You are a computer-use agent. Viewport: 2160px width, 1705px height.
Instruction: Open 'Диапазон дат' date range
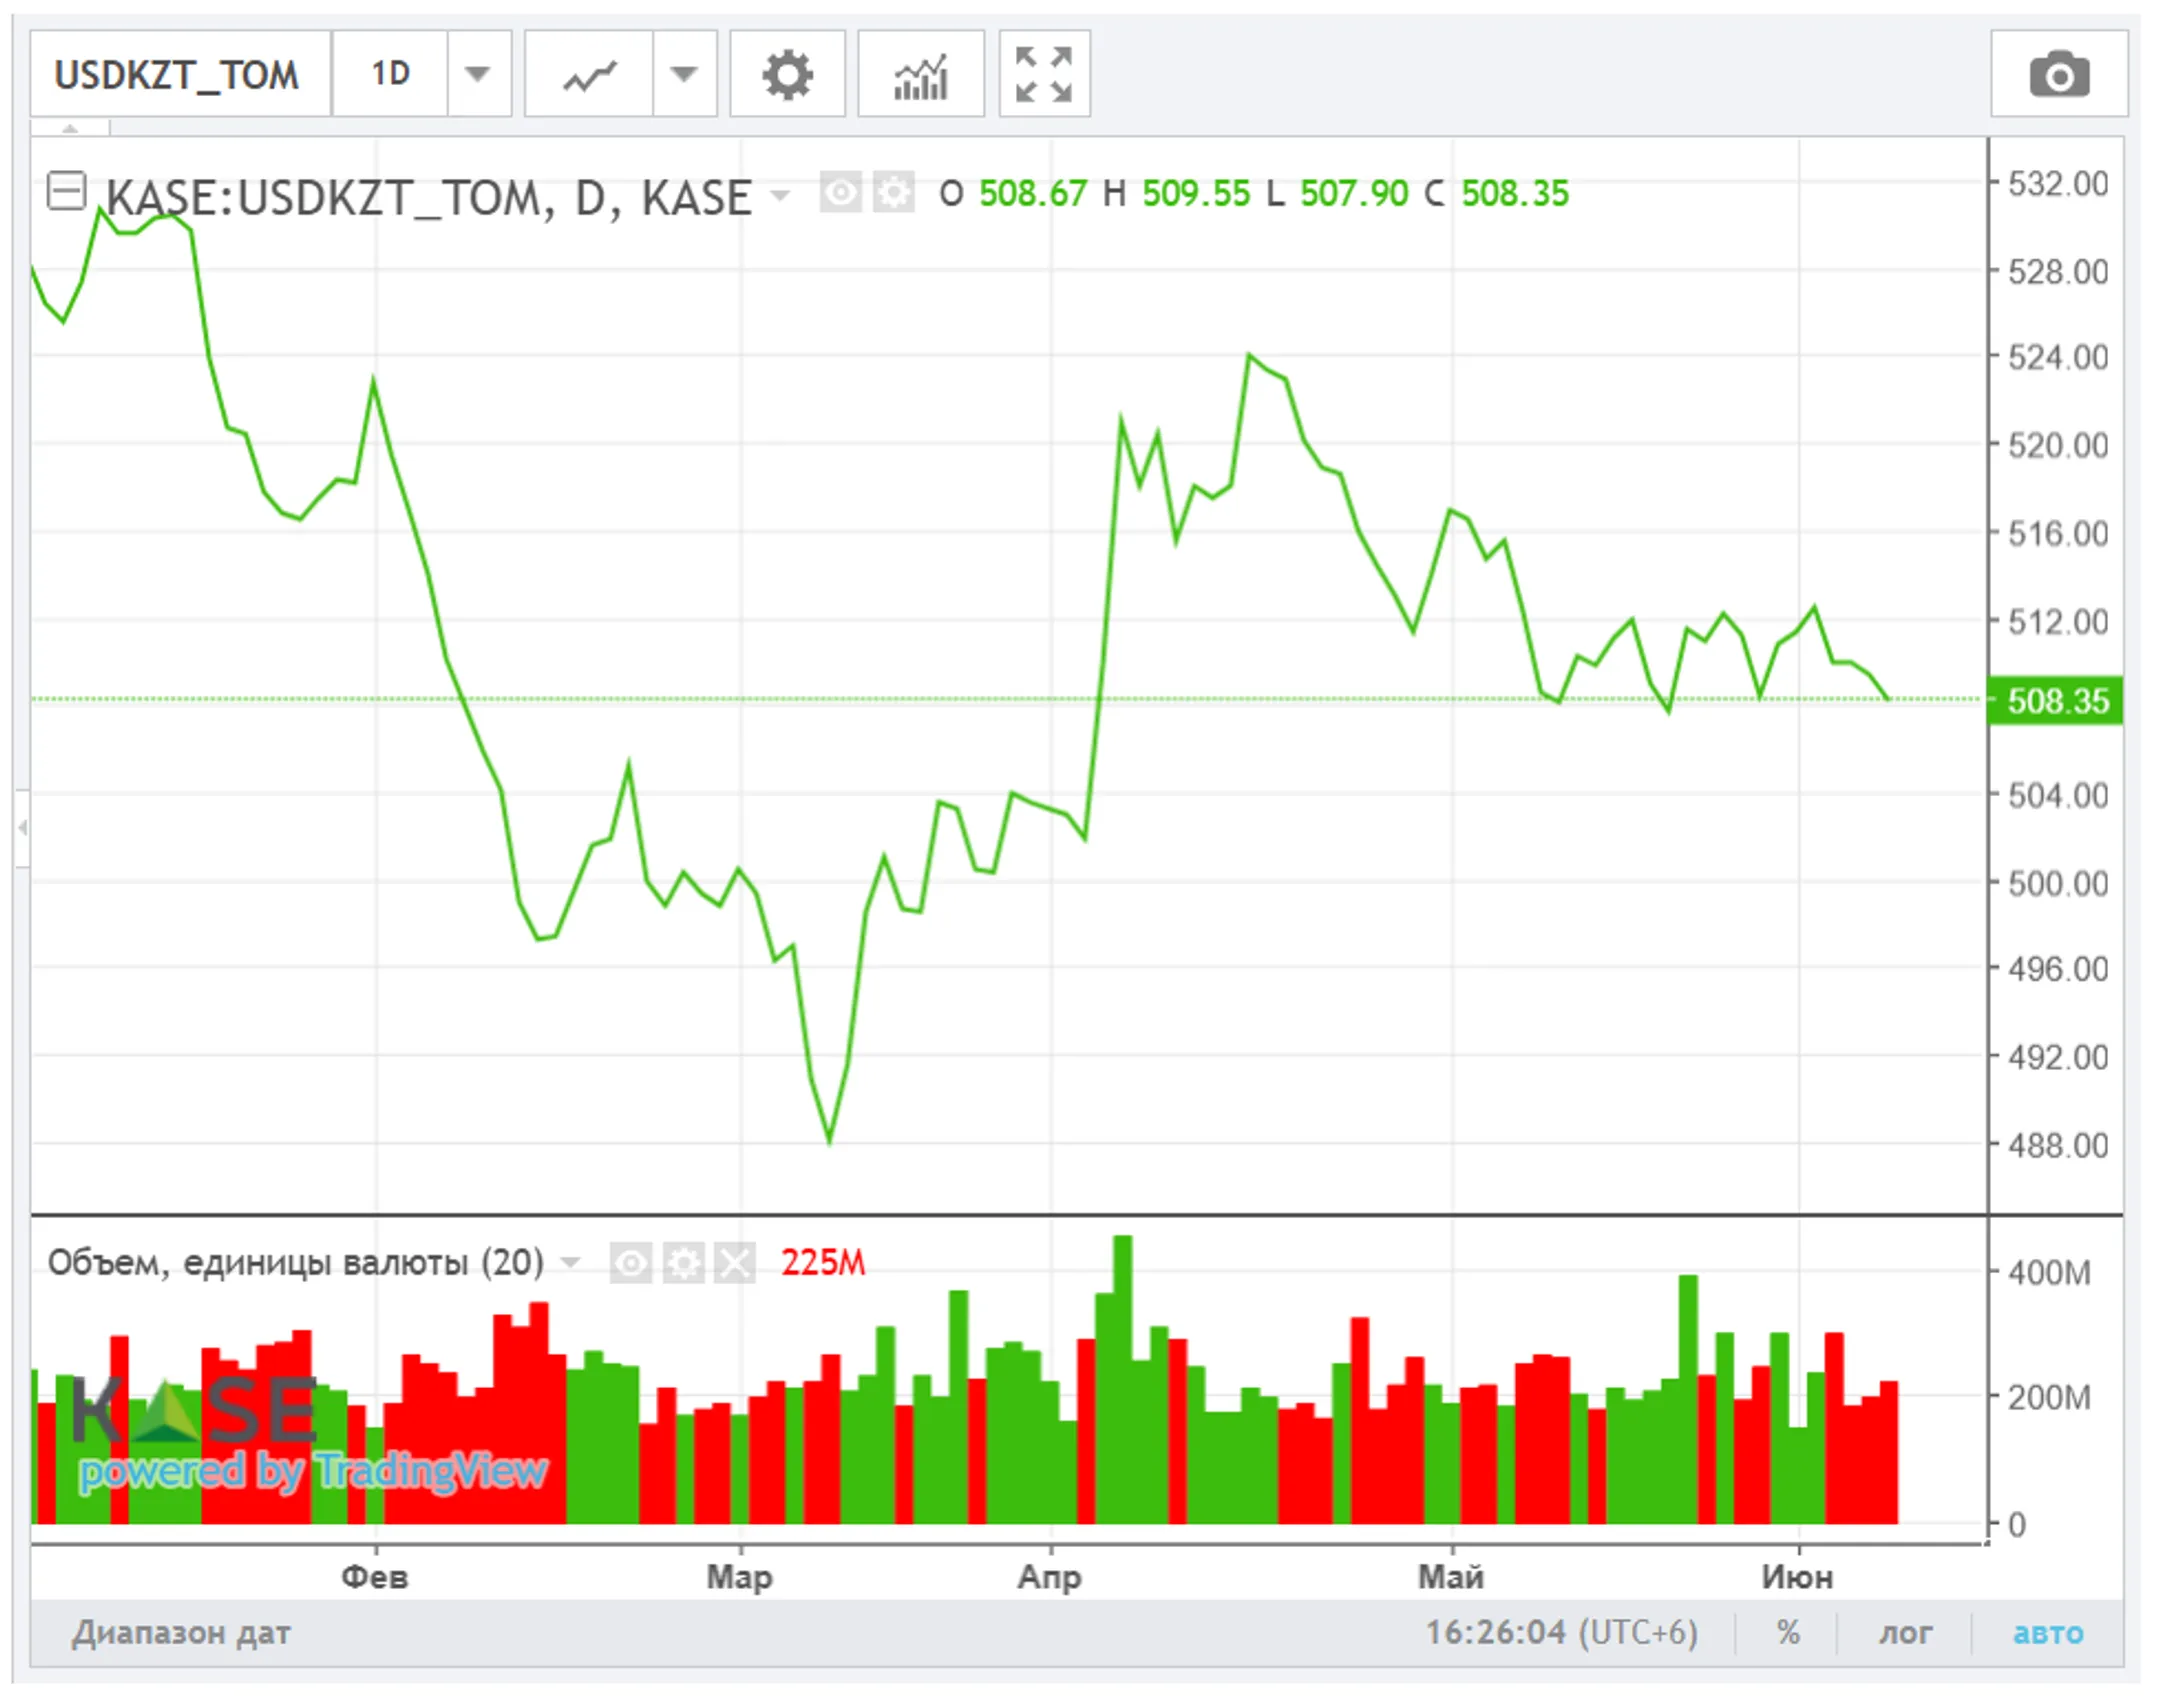click(x=181, y=1632)
